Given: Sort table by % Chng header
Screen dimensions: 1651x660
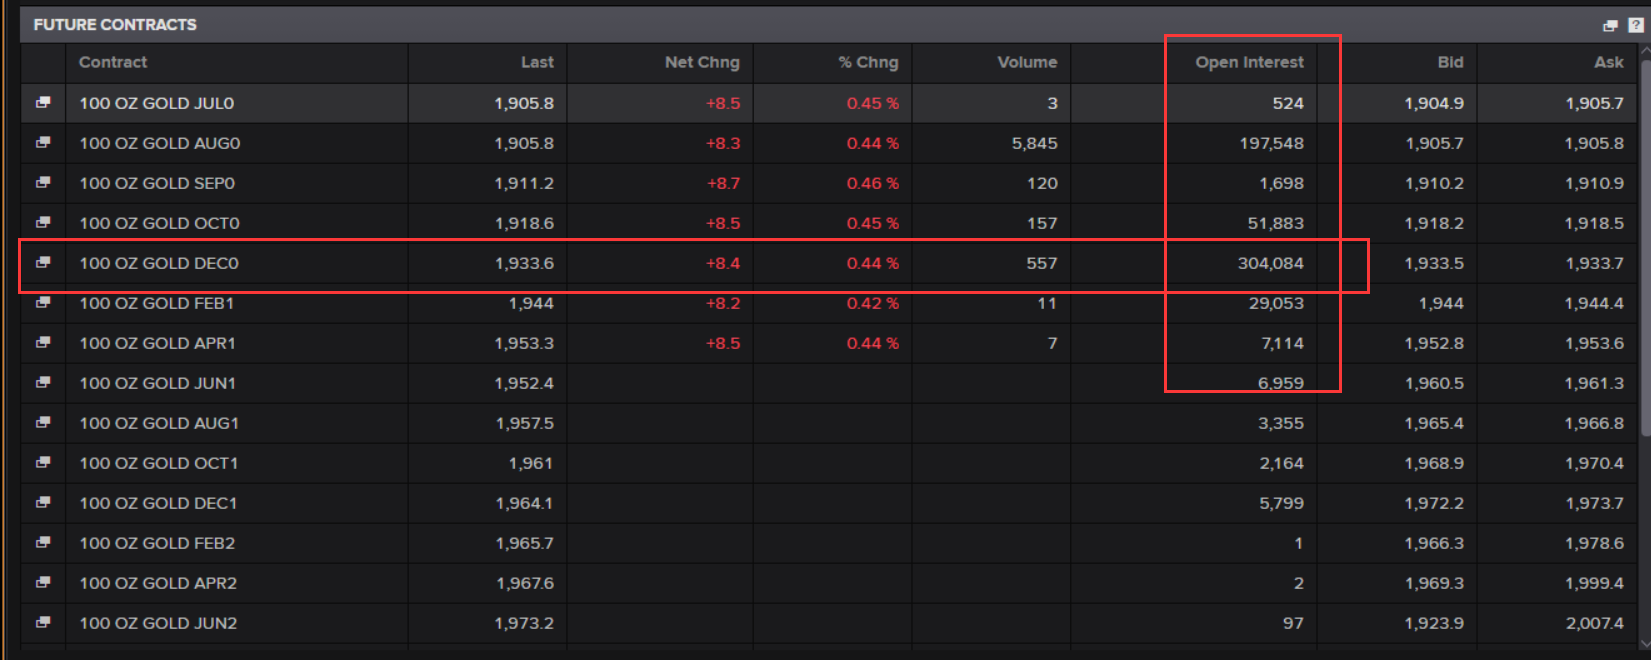Looking at the screenshot, I should click(868, 62).
